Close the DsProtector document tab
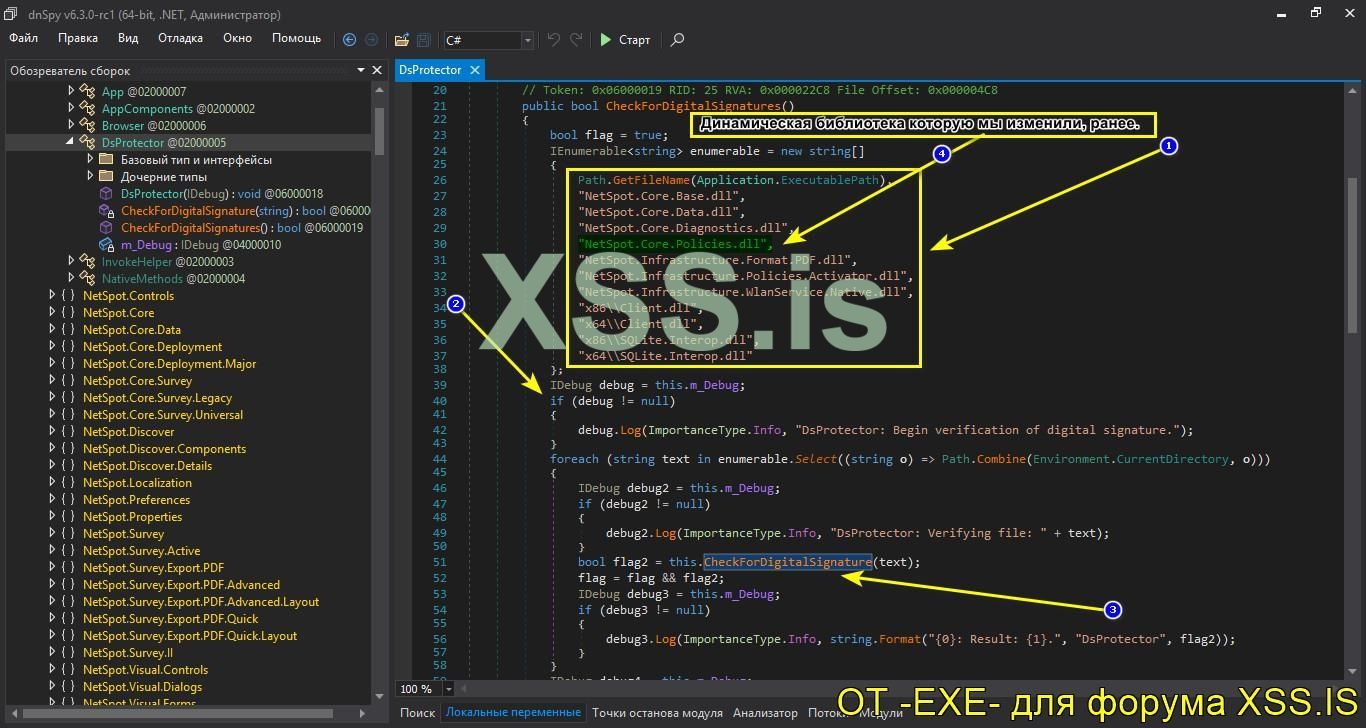This screenshot has width=1366, height=728. (x=474, y=70)
